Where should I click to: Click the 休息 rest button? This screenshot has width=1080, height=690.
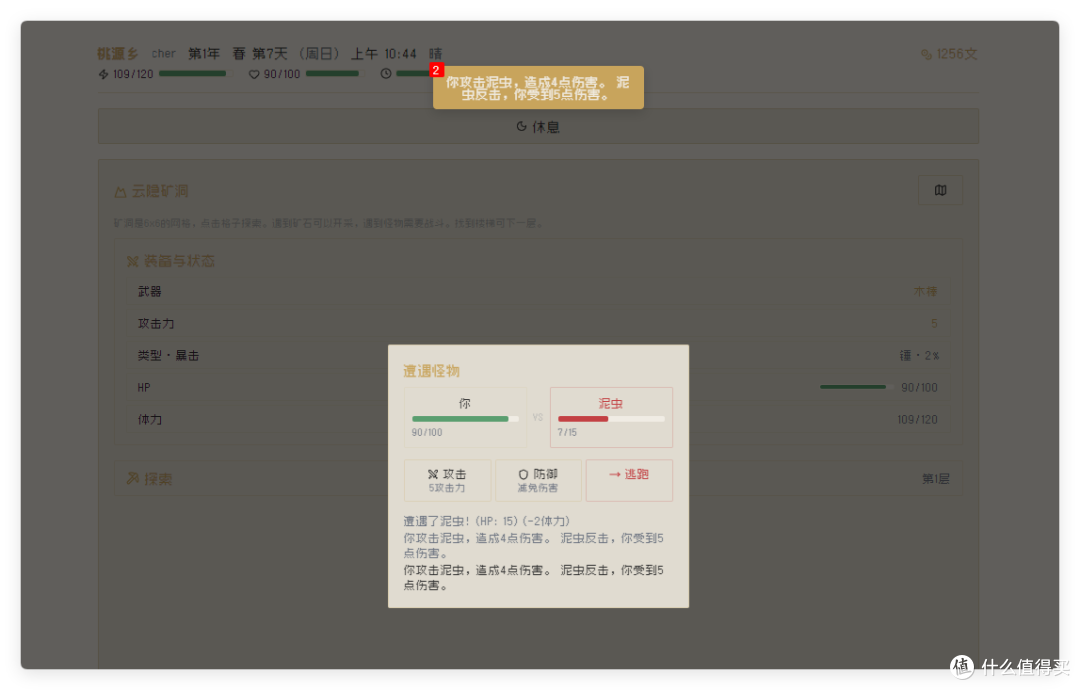[538, 127]
